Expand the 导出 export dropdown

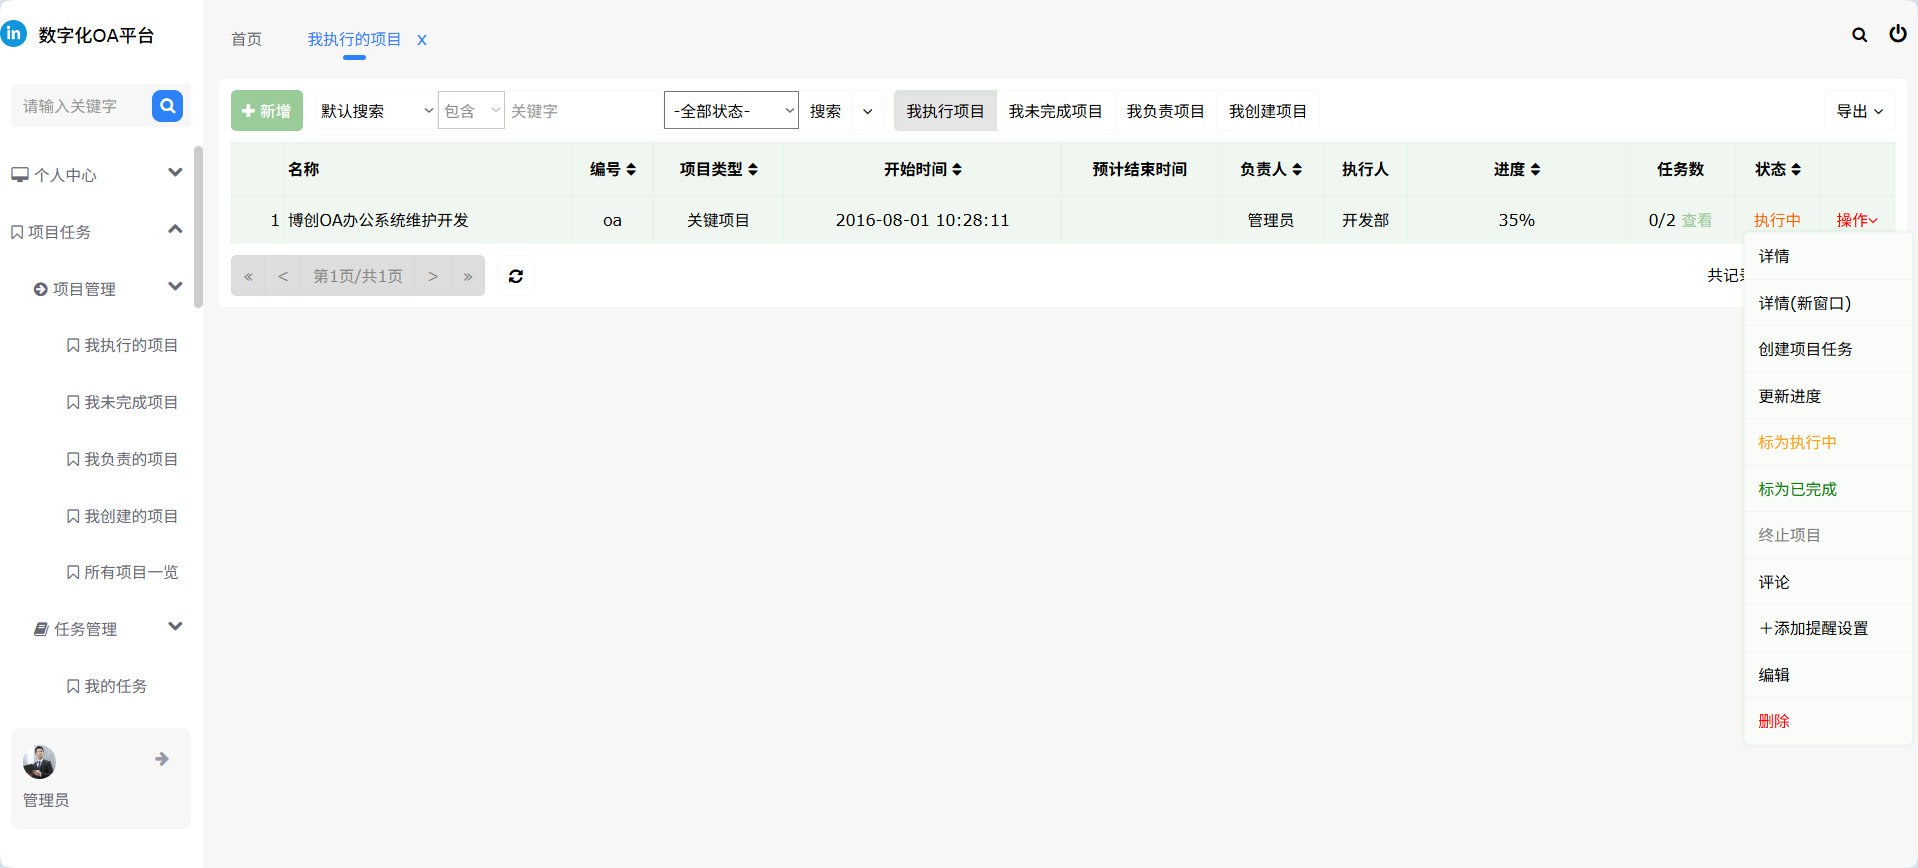(x=1859, y=111)
